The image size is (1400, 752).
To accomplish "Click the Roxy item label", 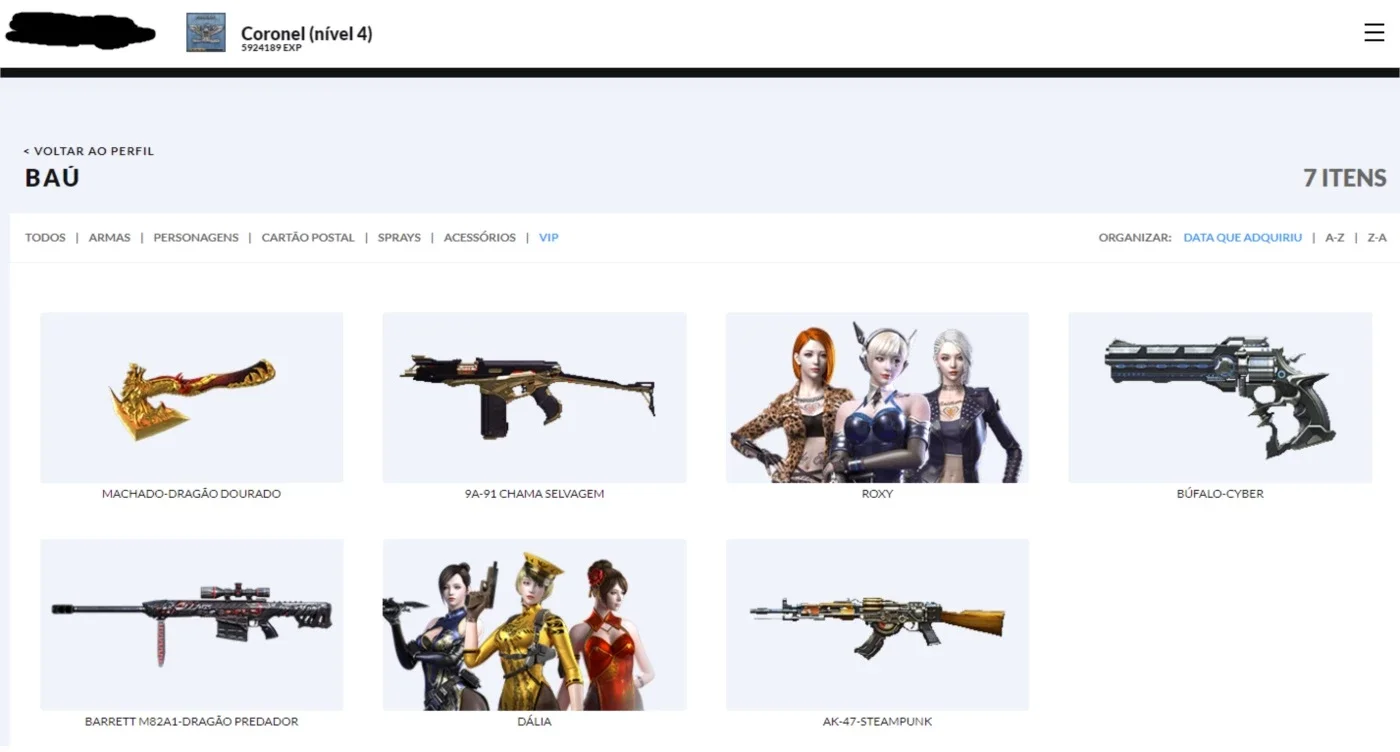I will click(877, 494).
